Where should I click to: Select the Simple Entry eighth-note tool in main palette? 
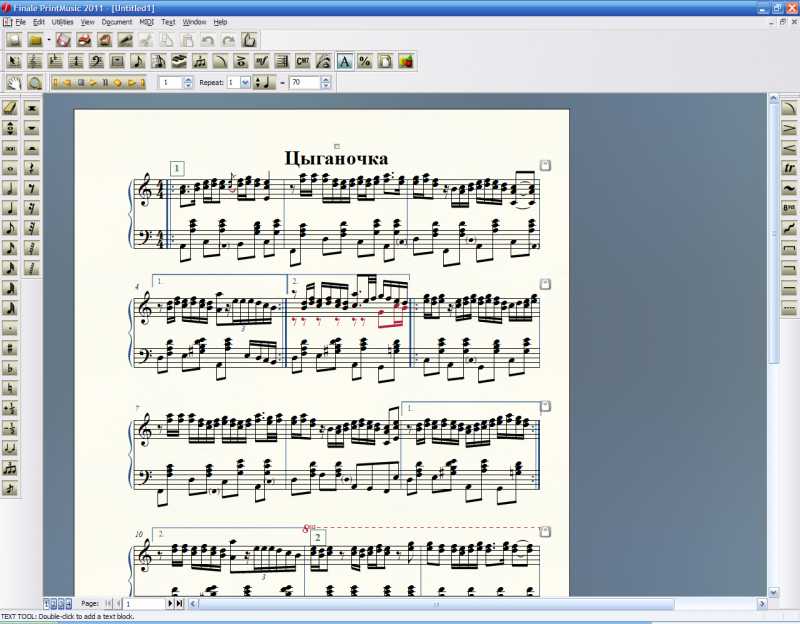pyautogui.click(x=138, y=62)
